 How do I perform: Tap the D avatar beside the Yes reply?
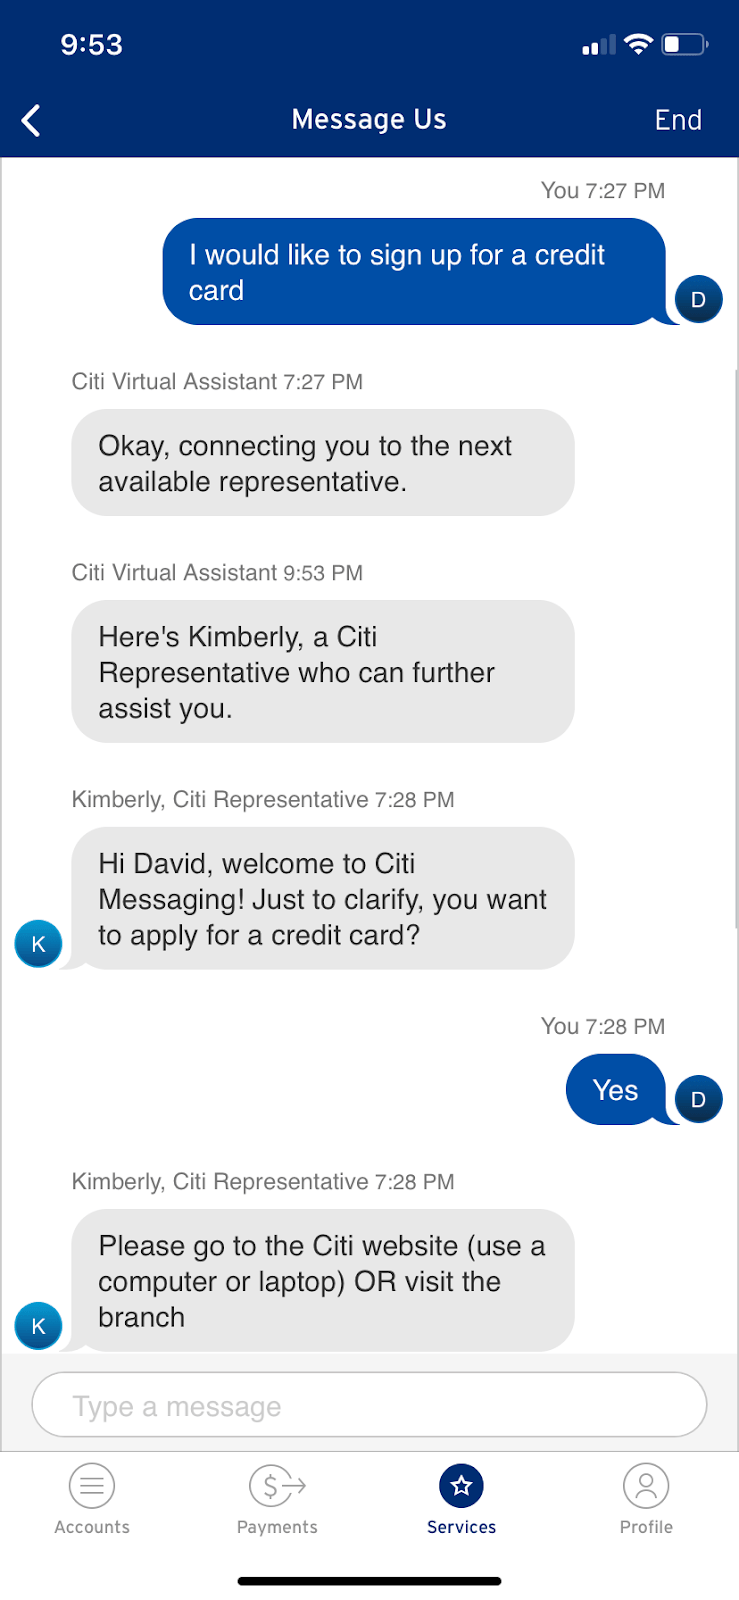point(698,1099)
